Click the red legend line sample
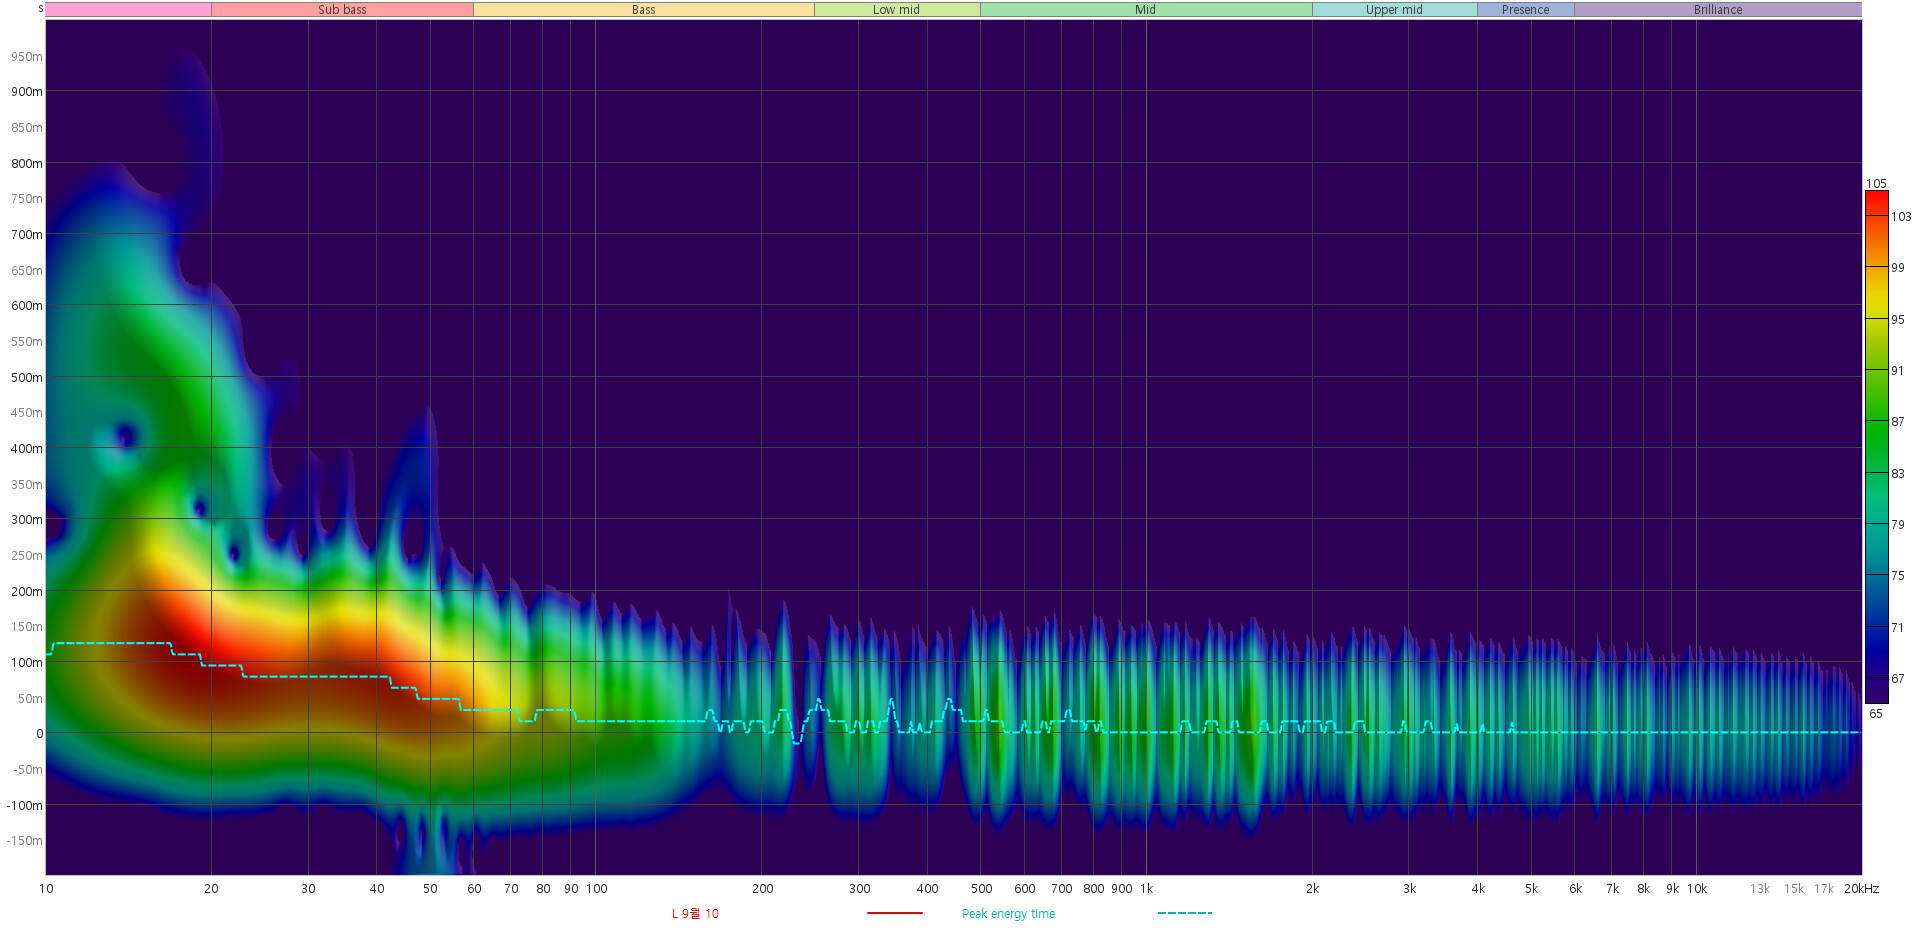This screenshot has height=929, width=1920. click(894, 913)
